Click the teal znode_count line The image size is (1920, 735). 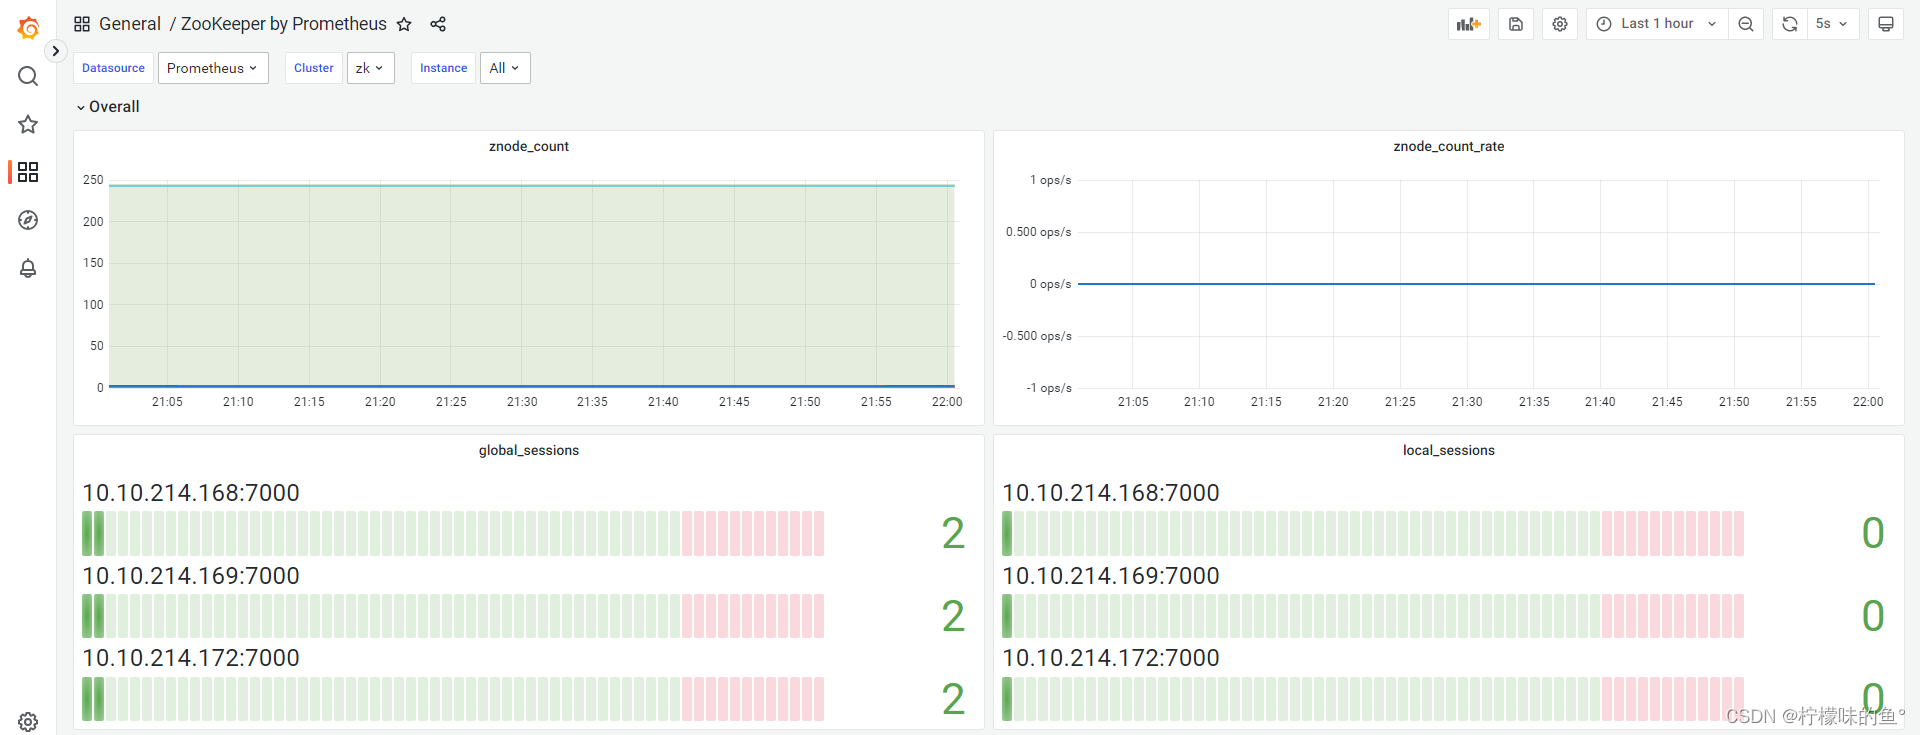[532, 185]
